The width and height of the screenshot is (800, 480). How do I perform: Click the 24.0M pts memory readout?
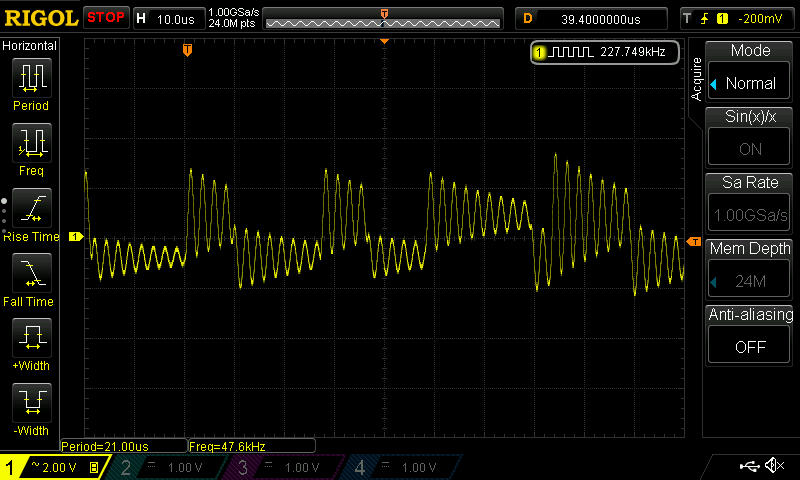pos(232,23)
